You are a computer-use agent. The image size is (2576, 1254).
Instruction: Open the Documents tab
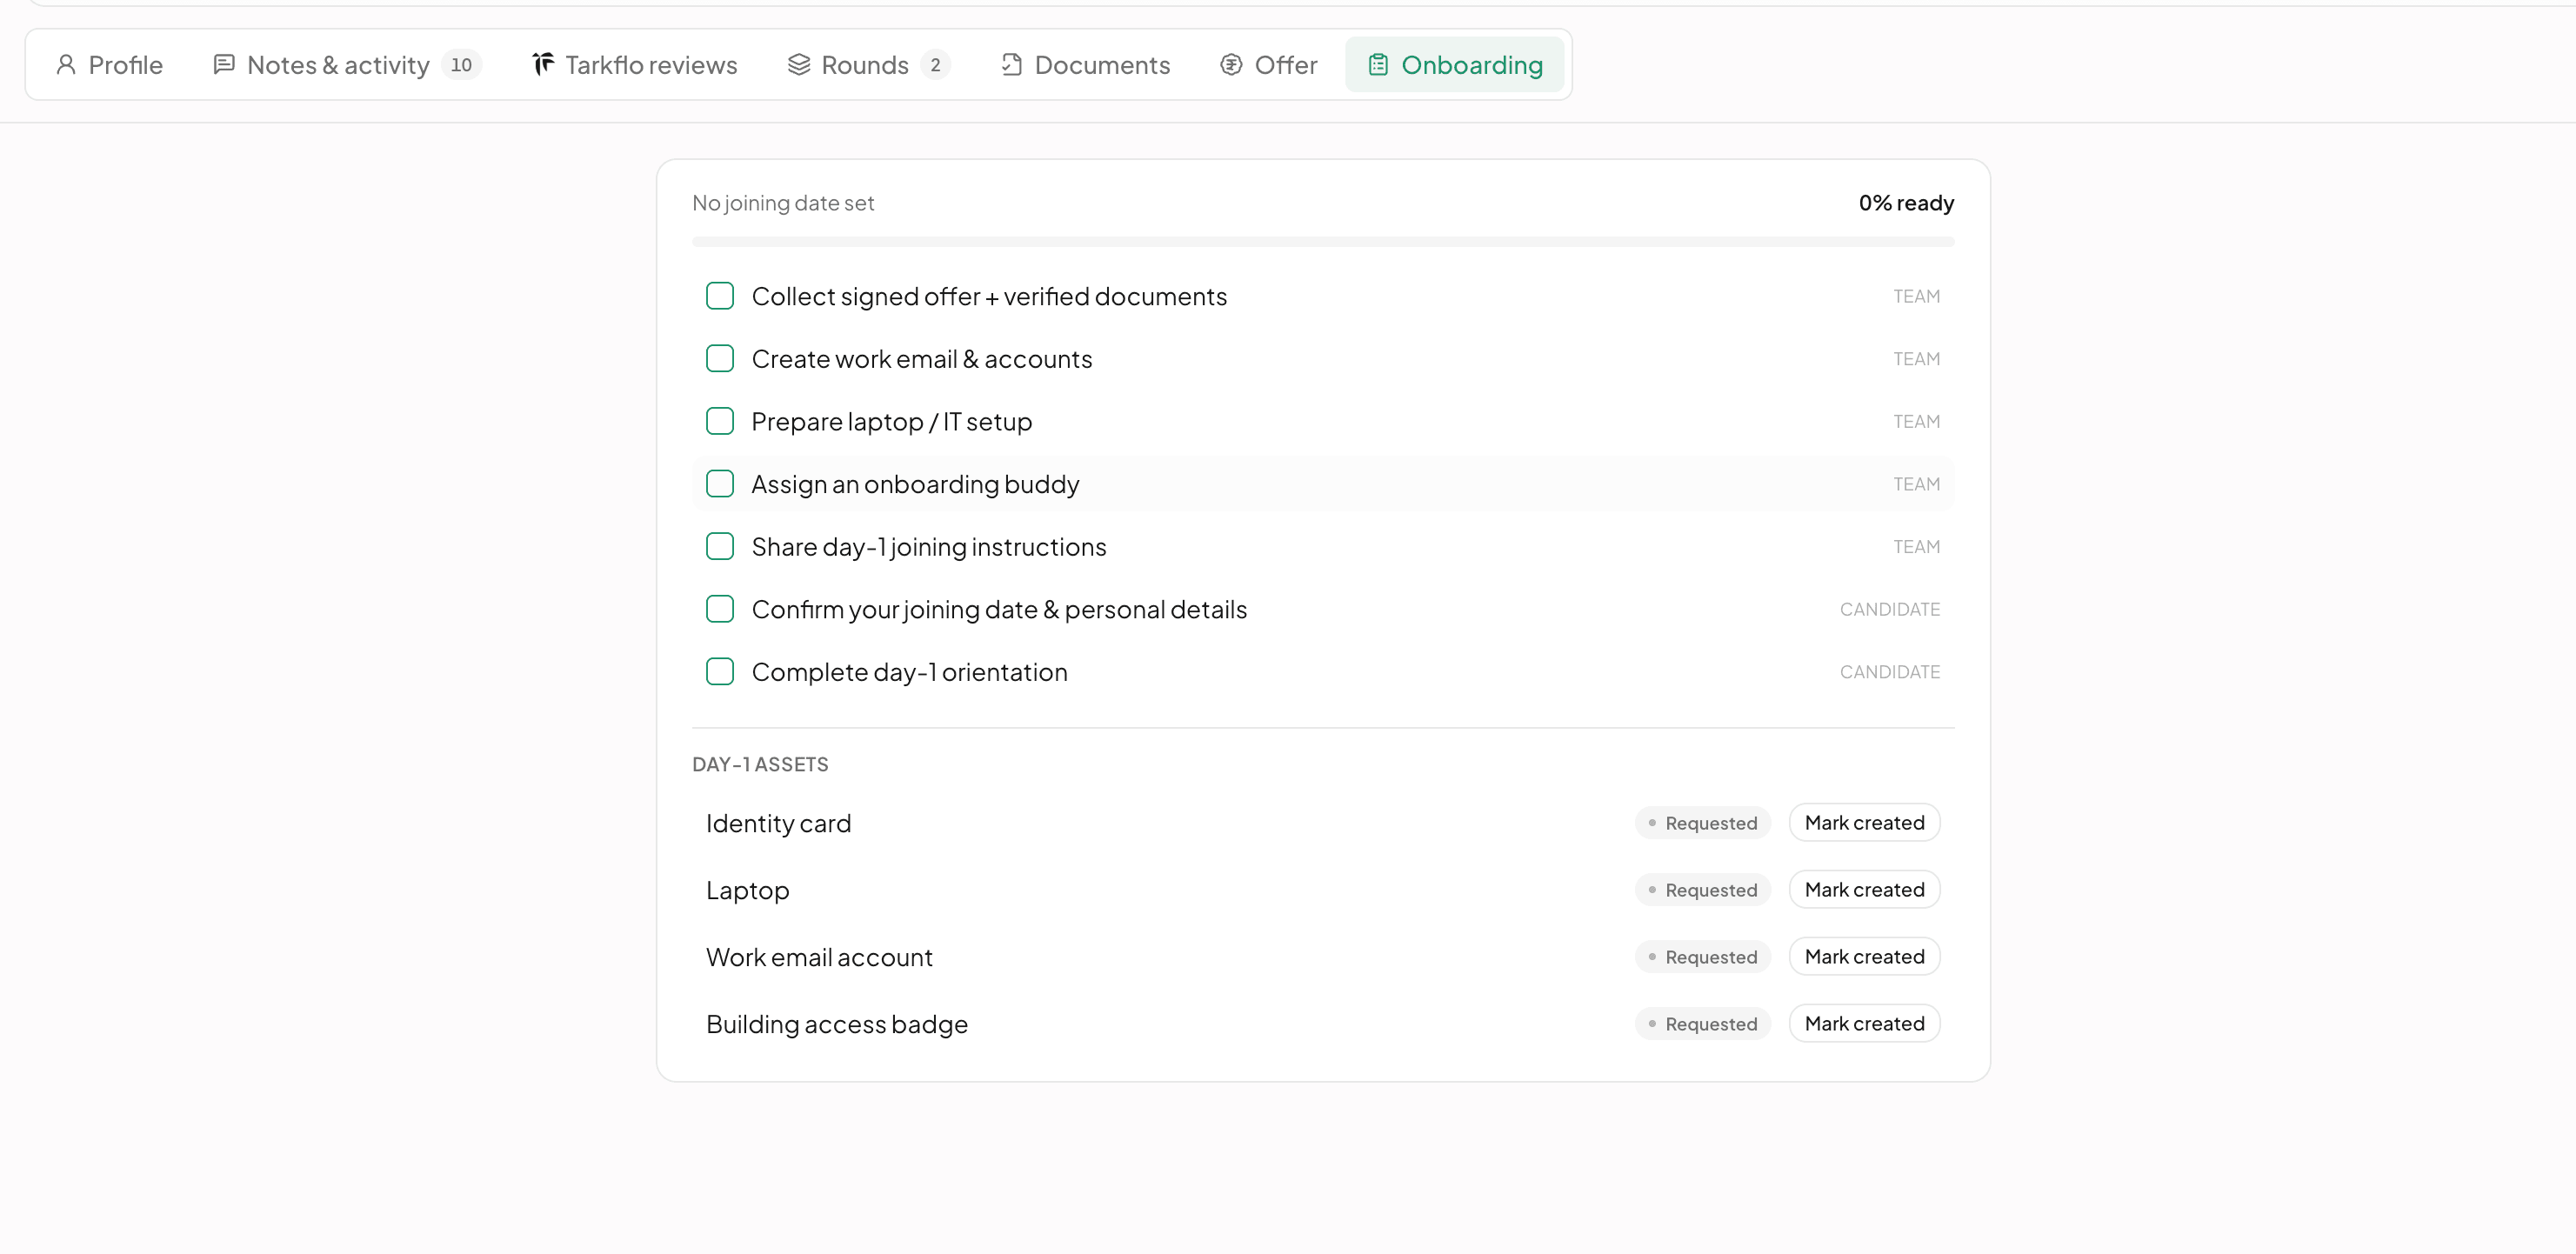pyautogui.click(x=1085, y=65)
